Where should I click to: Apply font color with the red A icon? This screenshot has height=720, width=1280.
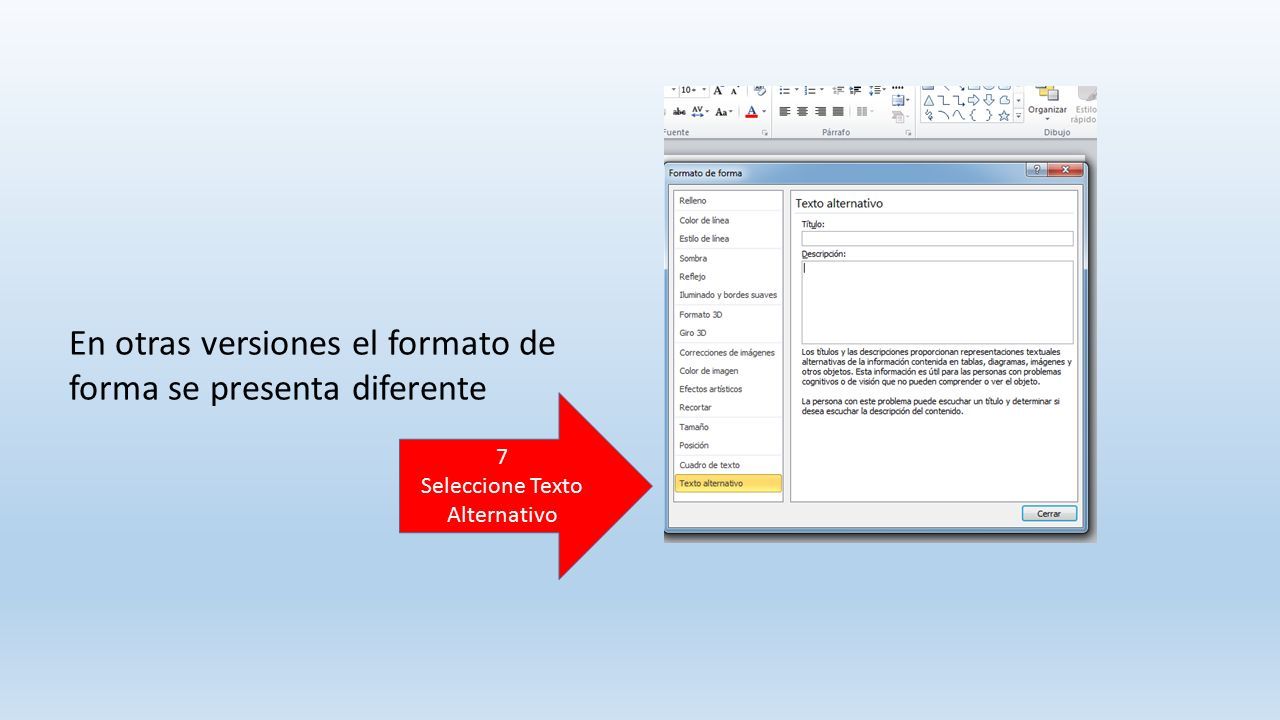[x=751, y=112]
